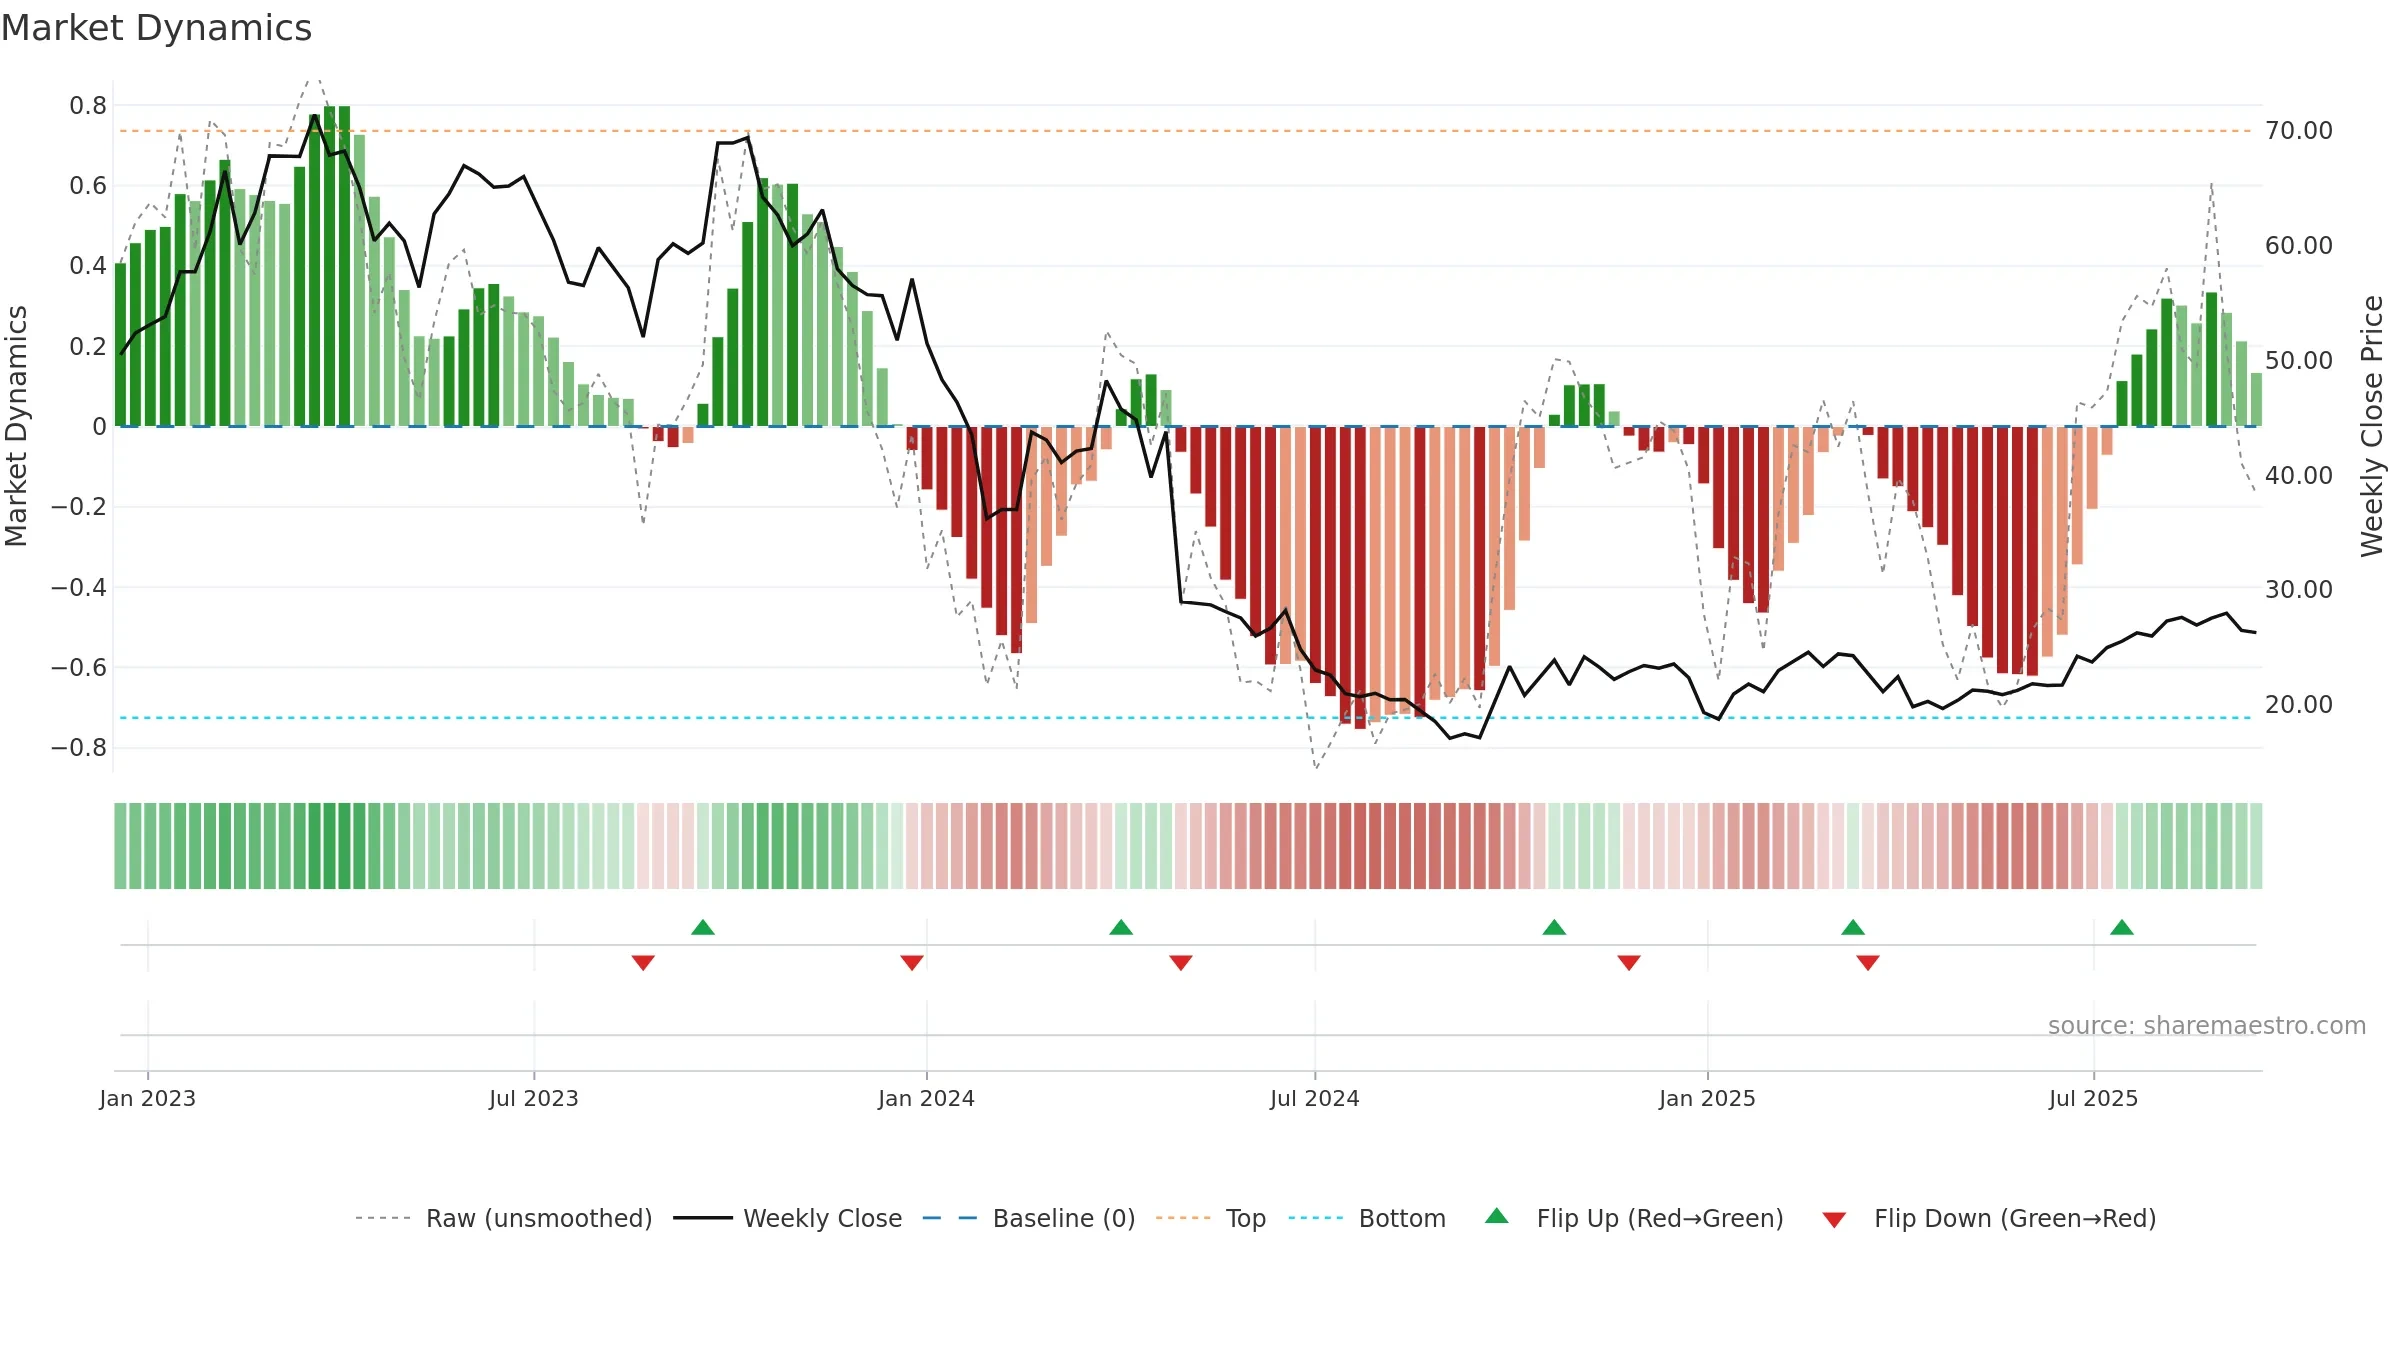Screen dimensions: 2400x1350
Task: Click the red flip-down triangle near May 2024
Action: [x=1181, y=962]
